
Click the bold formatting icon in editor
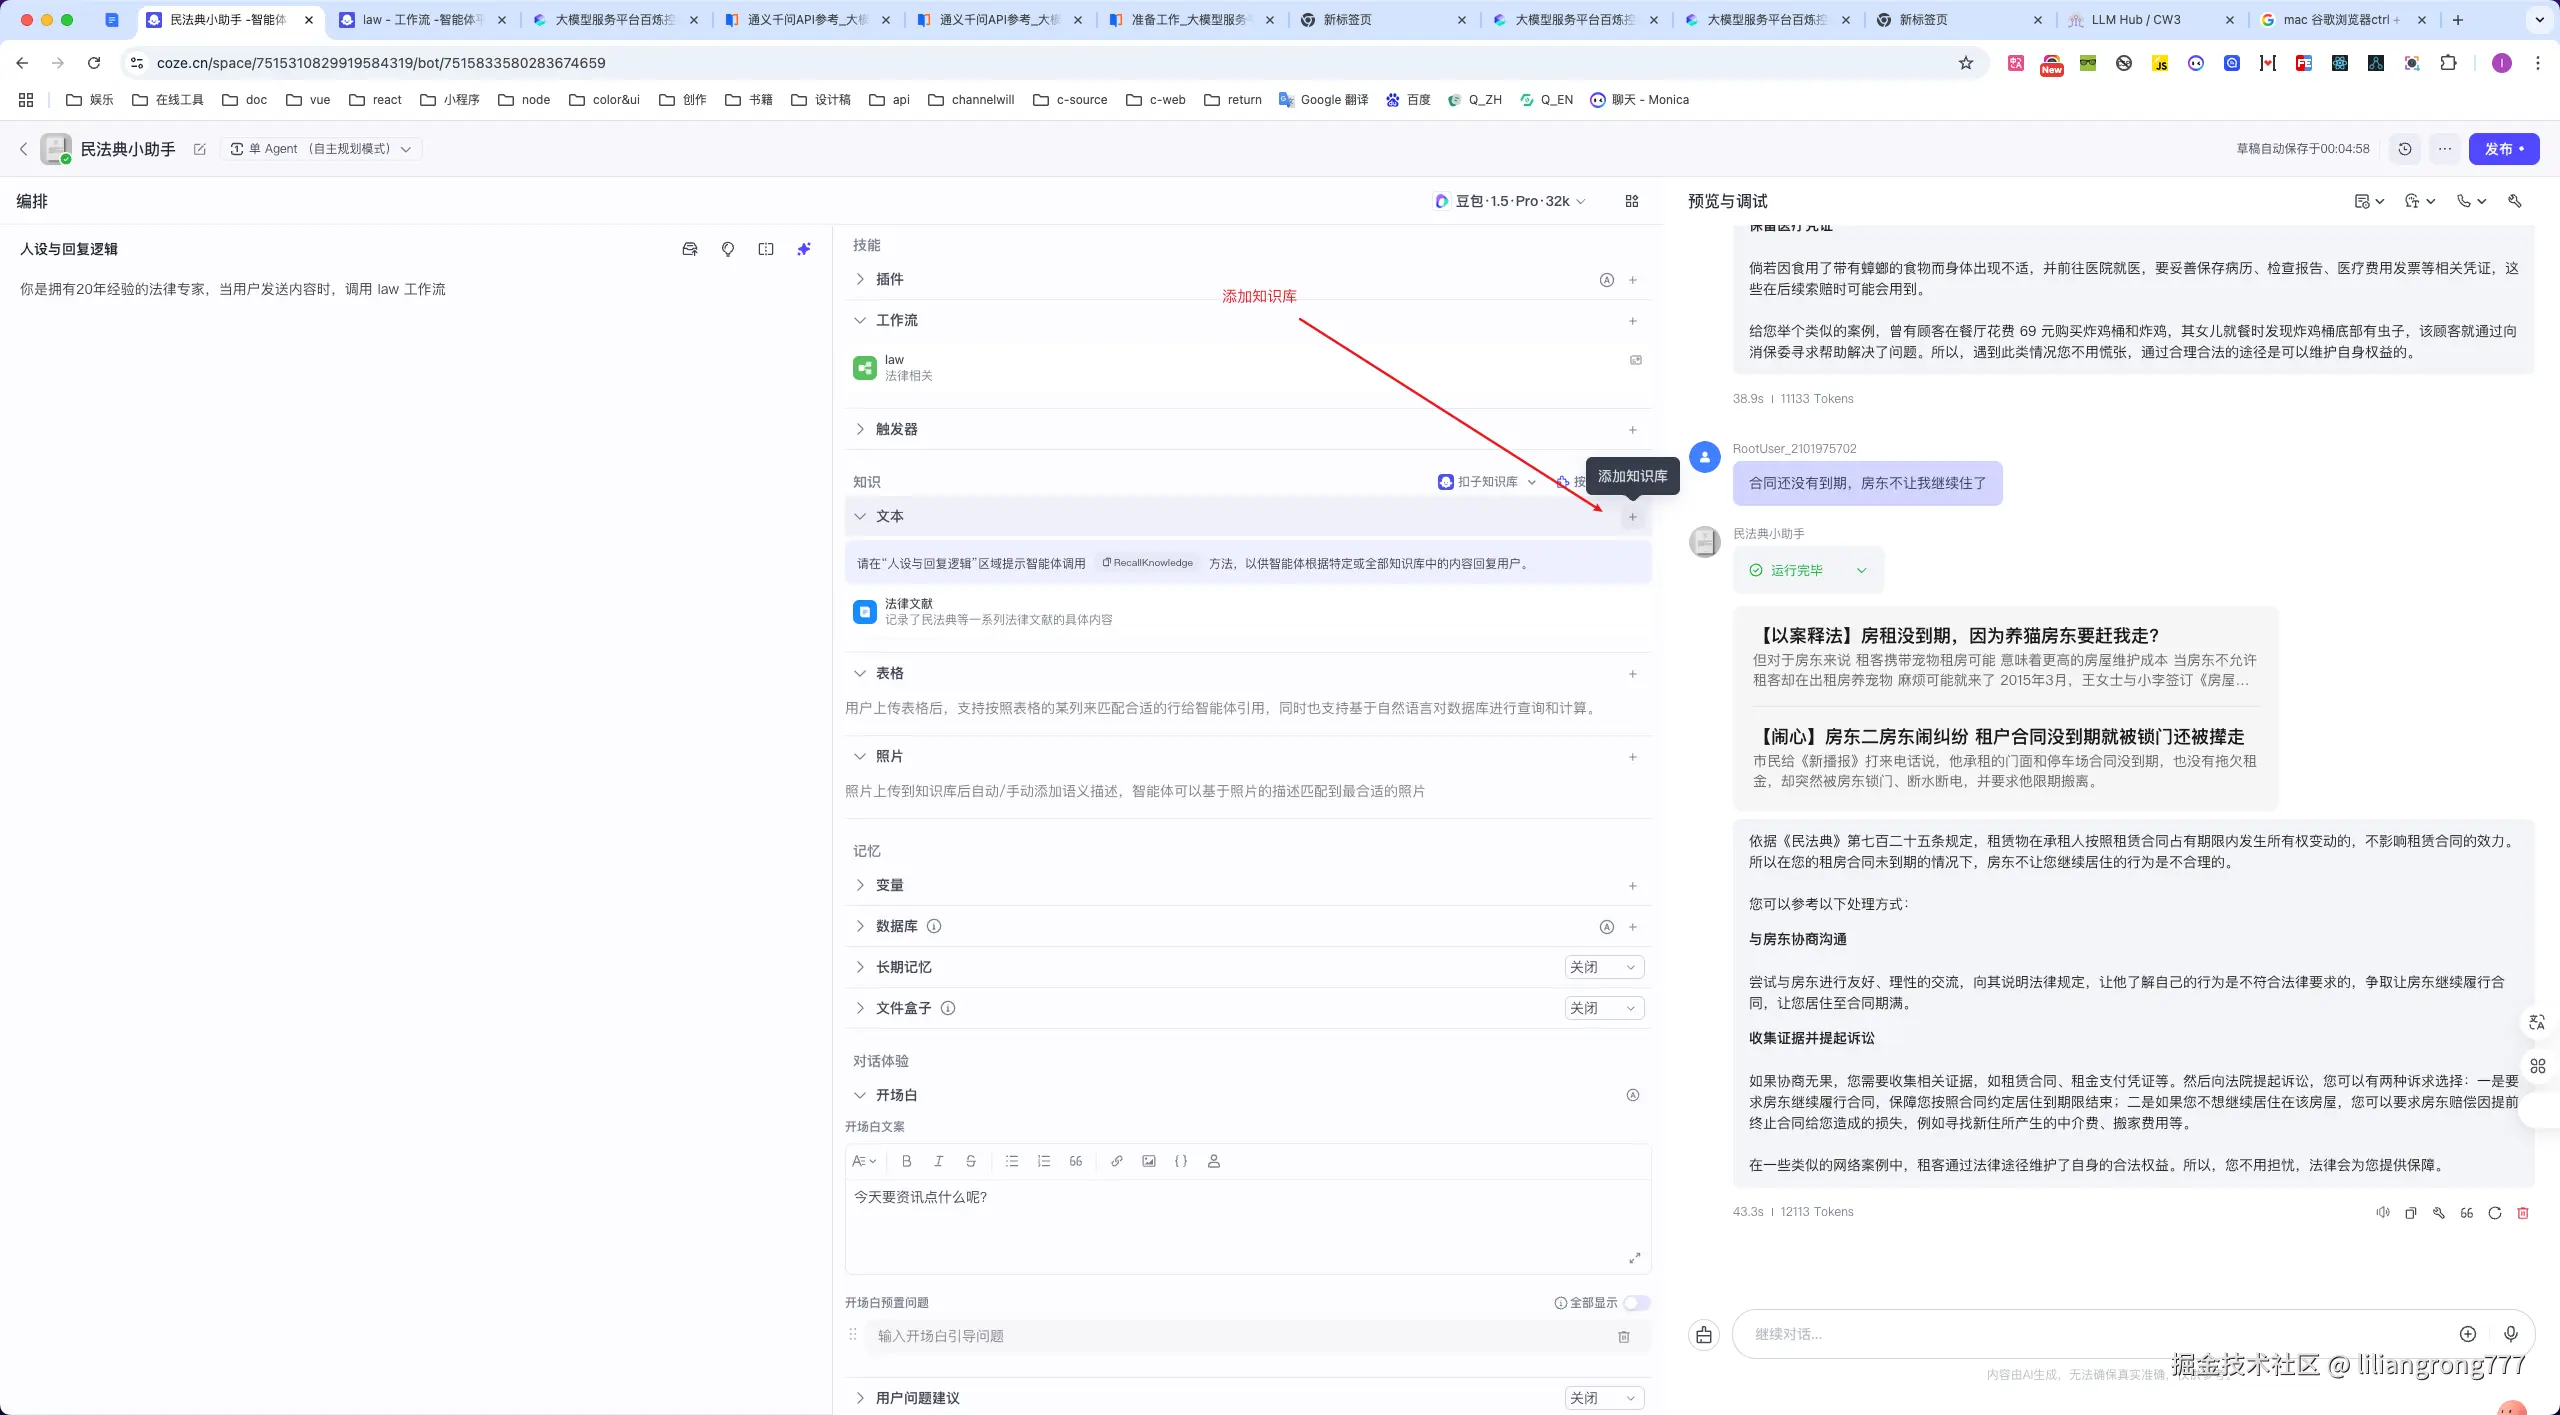tap(907, 1161)
